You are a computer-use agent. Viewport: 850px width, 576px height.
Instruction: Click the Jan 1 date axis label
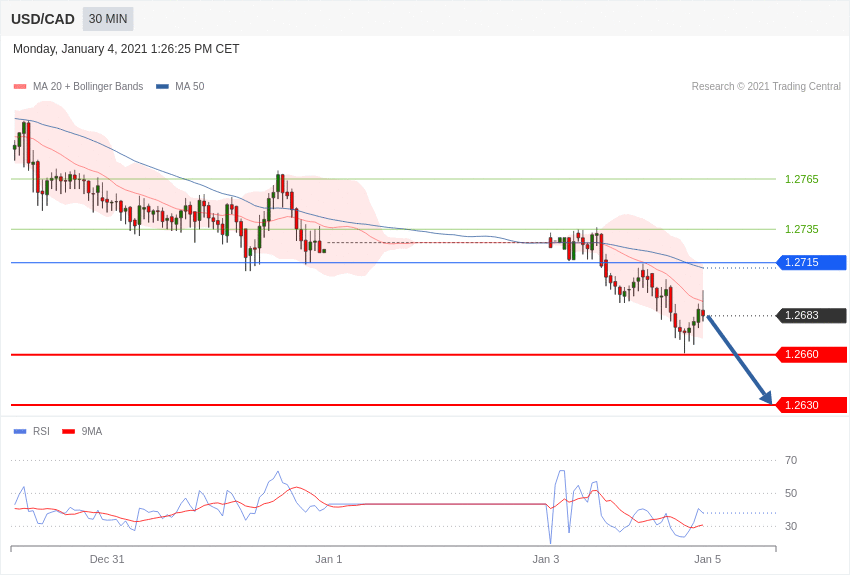(329, 560)
